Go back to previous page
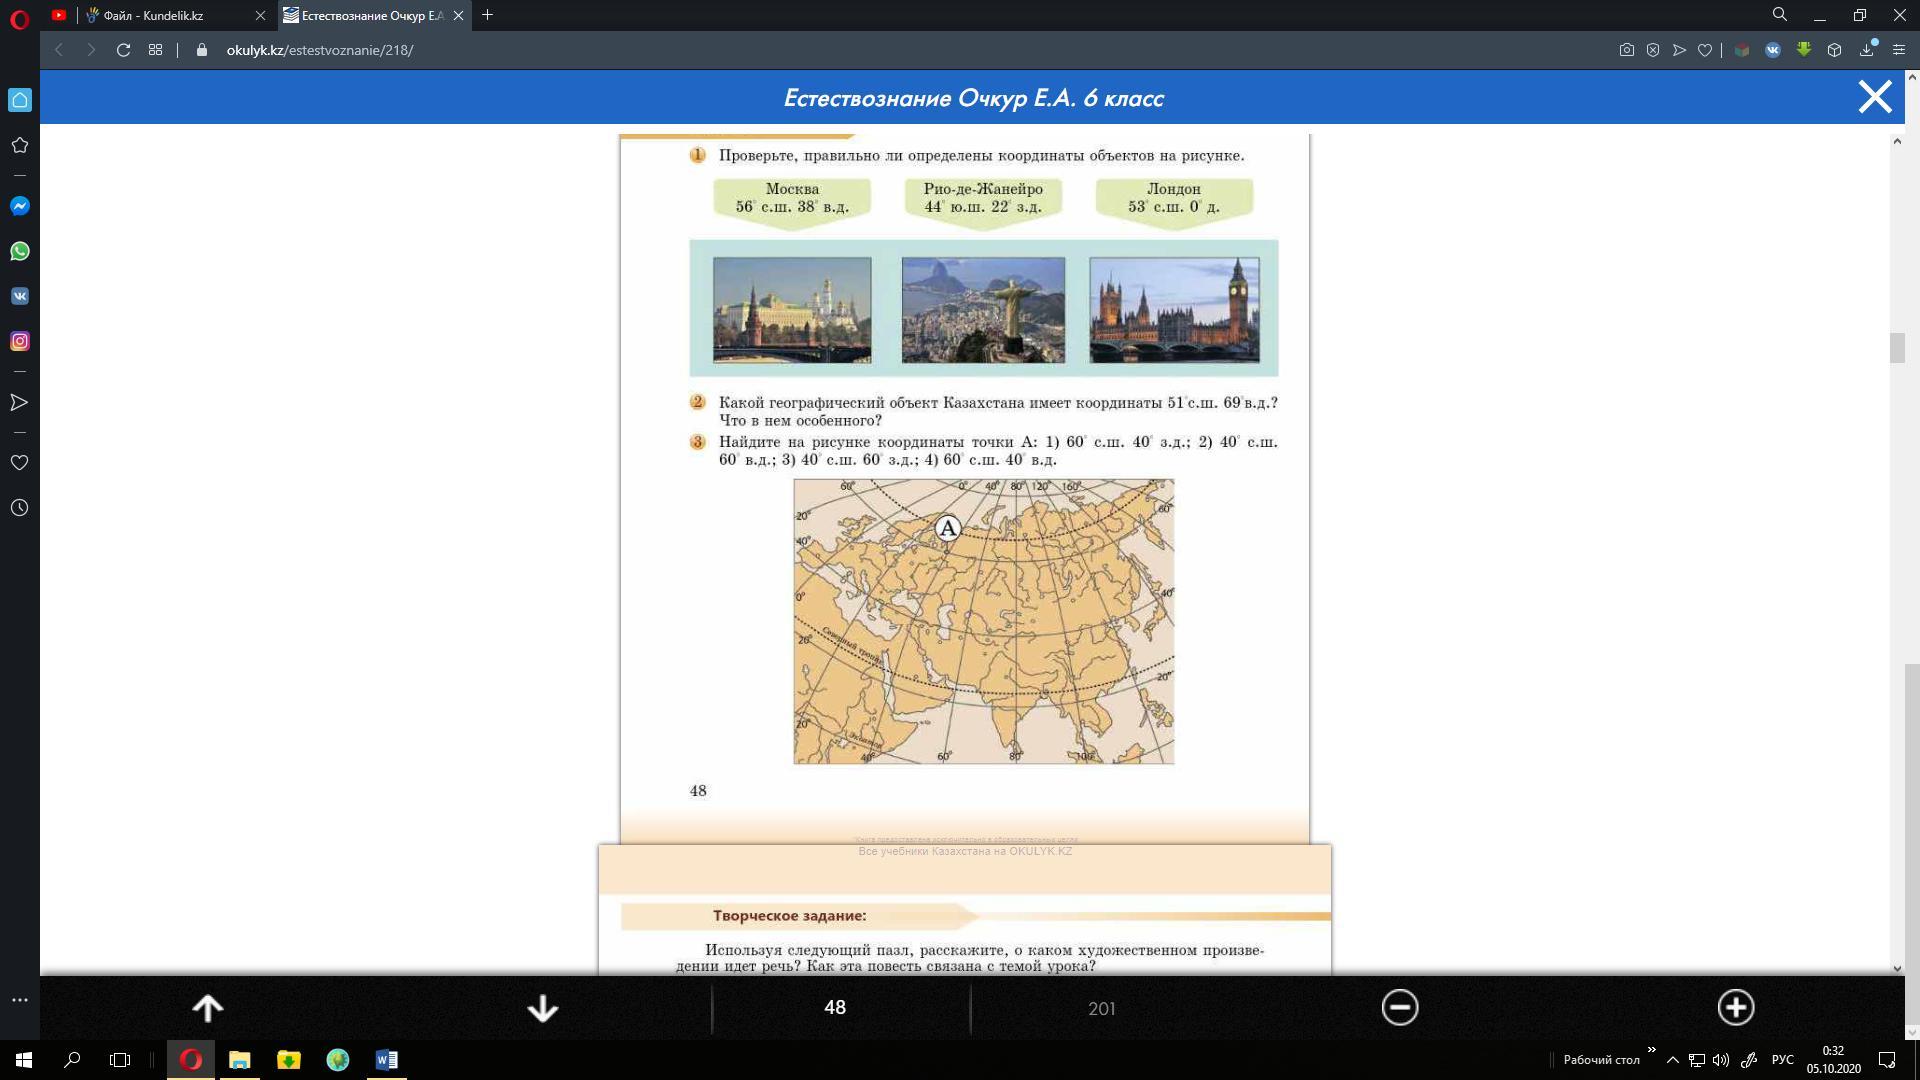 (x=59, y=50)
